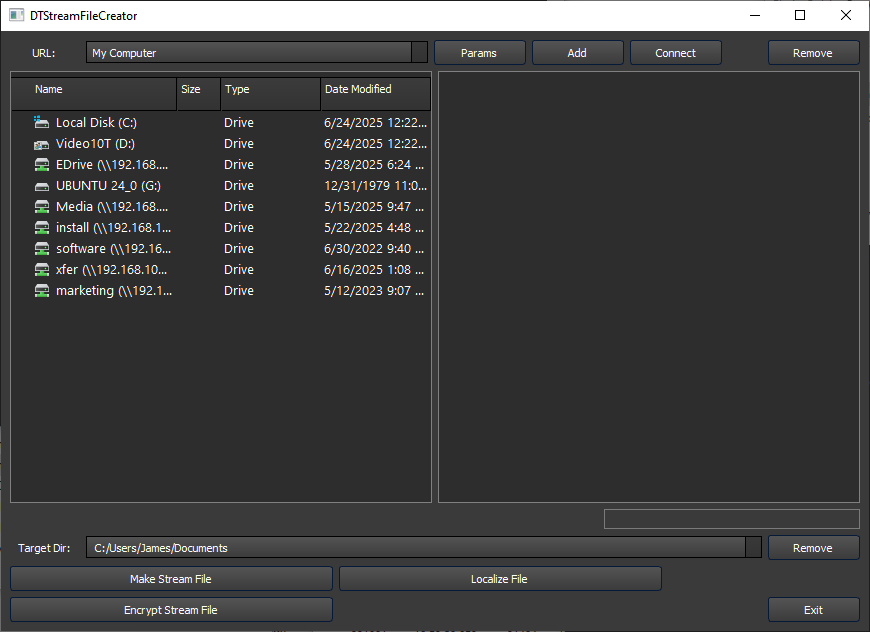Click the 5/28/2025 6:24 date cell
The width and height of the screenshot is (870, 632).
(x=374, y=165)
